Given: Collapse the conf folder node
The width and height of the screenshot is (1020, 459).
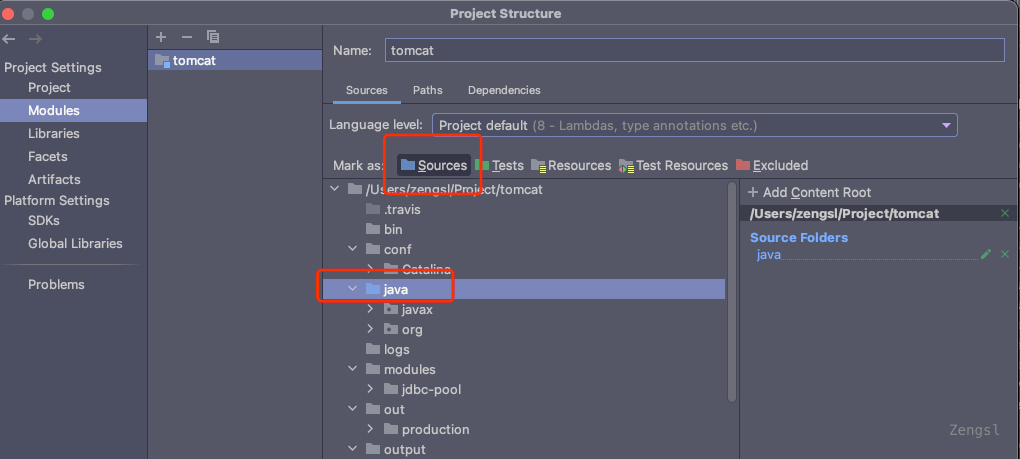Looking at the screenshot, I should [352, 249].
